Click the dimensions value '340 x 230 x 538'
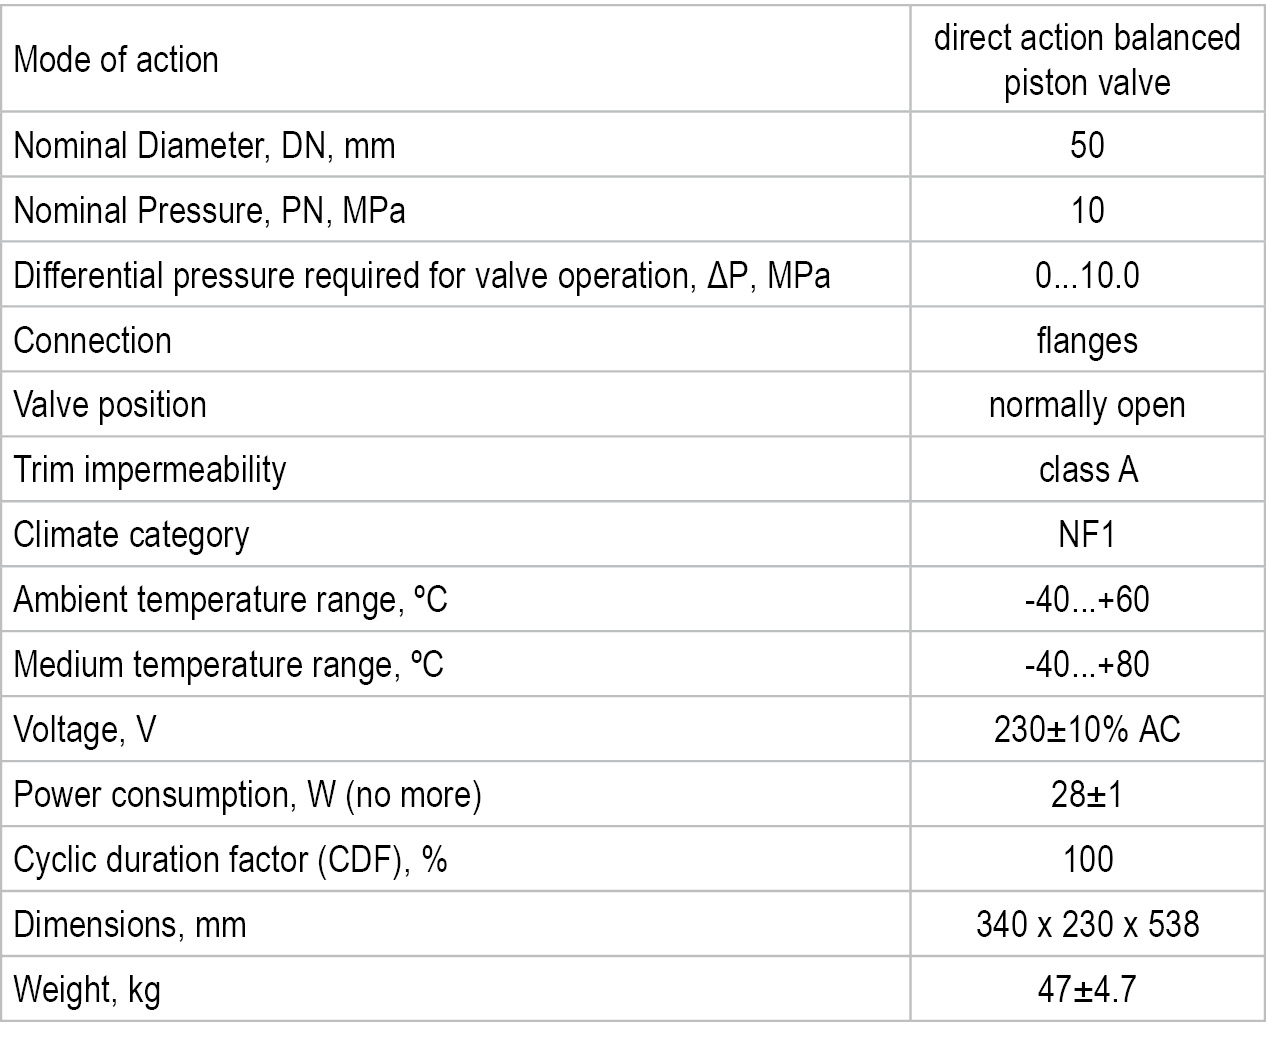The width and height of the screenshot is (1266, 1039). (1087, 924)
